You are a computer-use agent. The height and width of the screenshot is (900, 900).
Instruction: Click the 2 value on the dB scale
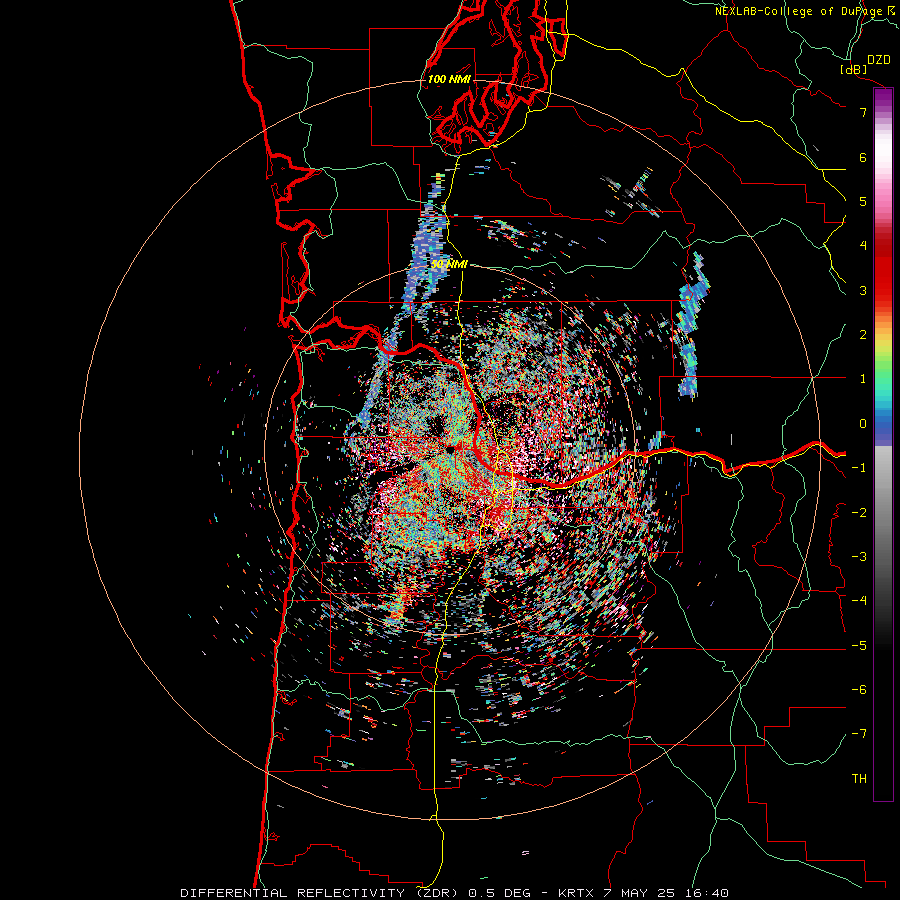tap(863, 335)
